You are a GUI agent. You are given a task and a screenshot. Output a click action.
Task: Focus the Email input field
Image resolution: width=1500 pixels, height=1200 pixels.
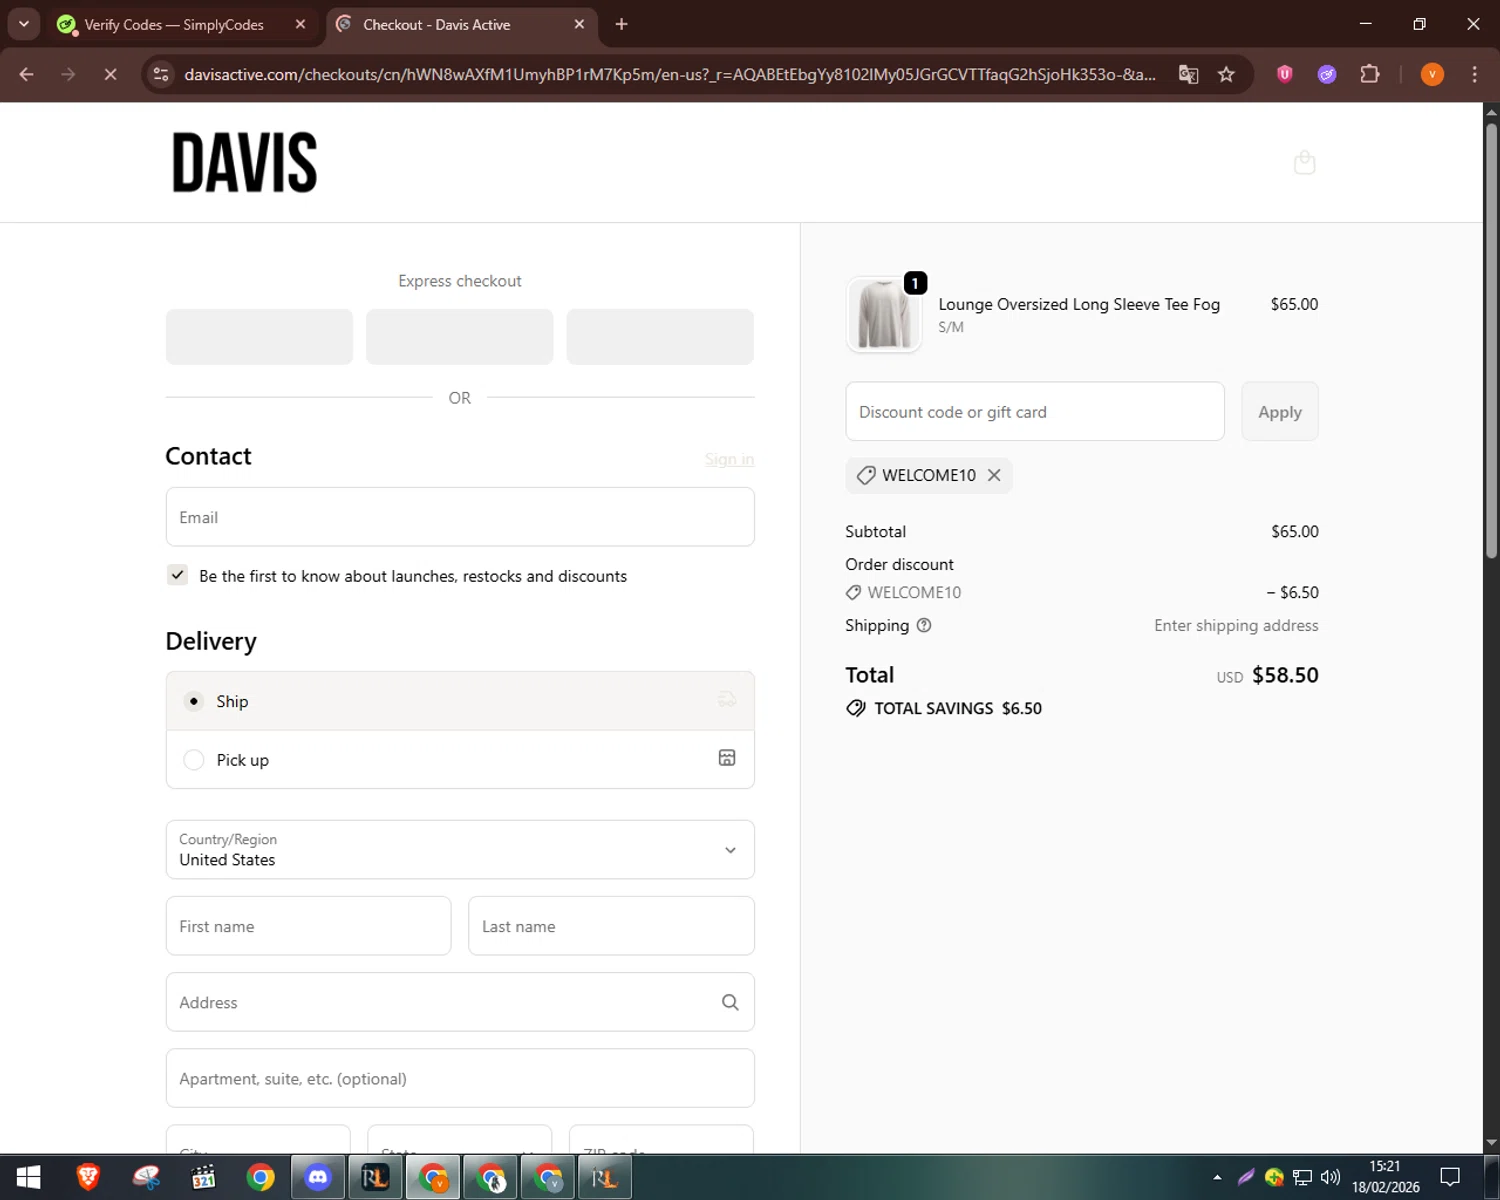coord(460,517)
